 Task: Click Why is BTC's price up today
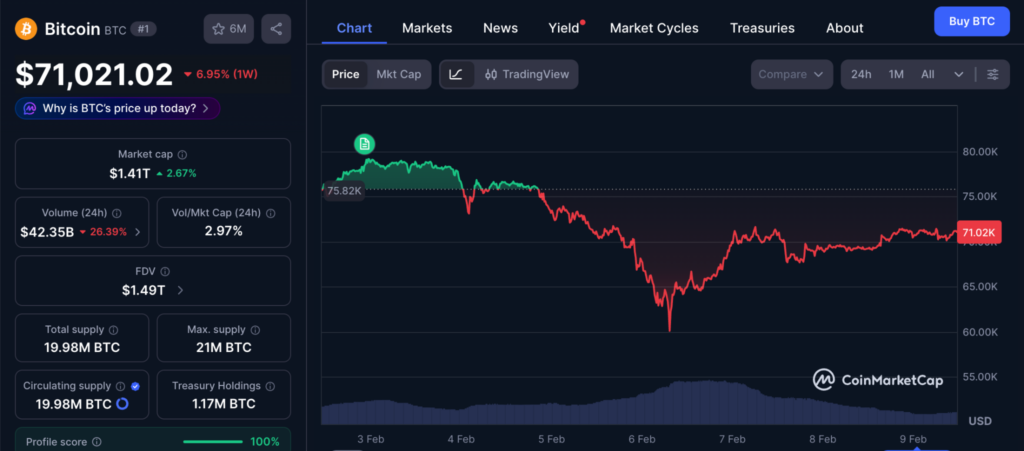click(118, 108)
